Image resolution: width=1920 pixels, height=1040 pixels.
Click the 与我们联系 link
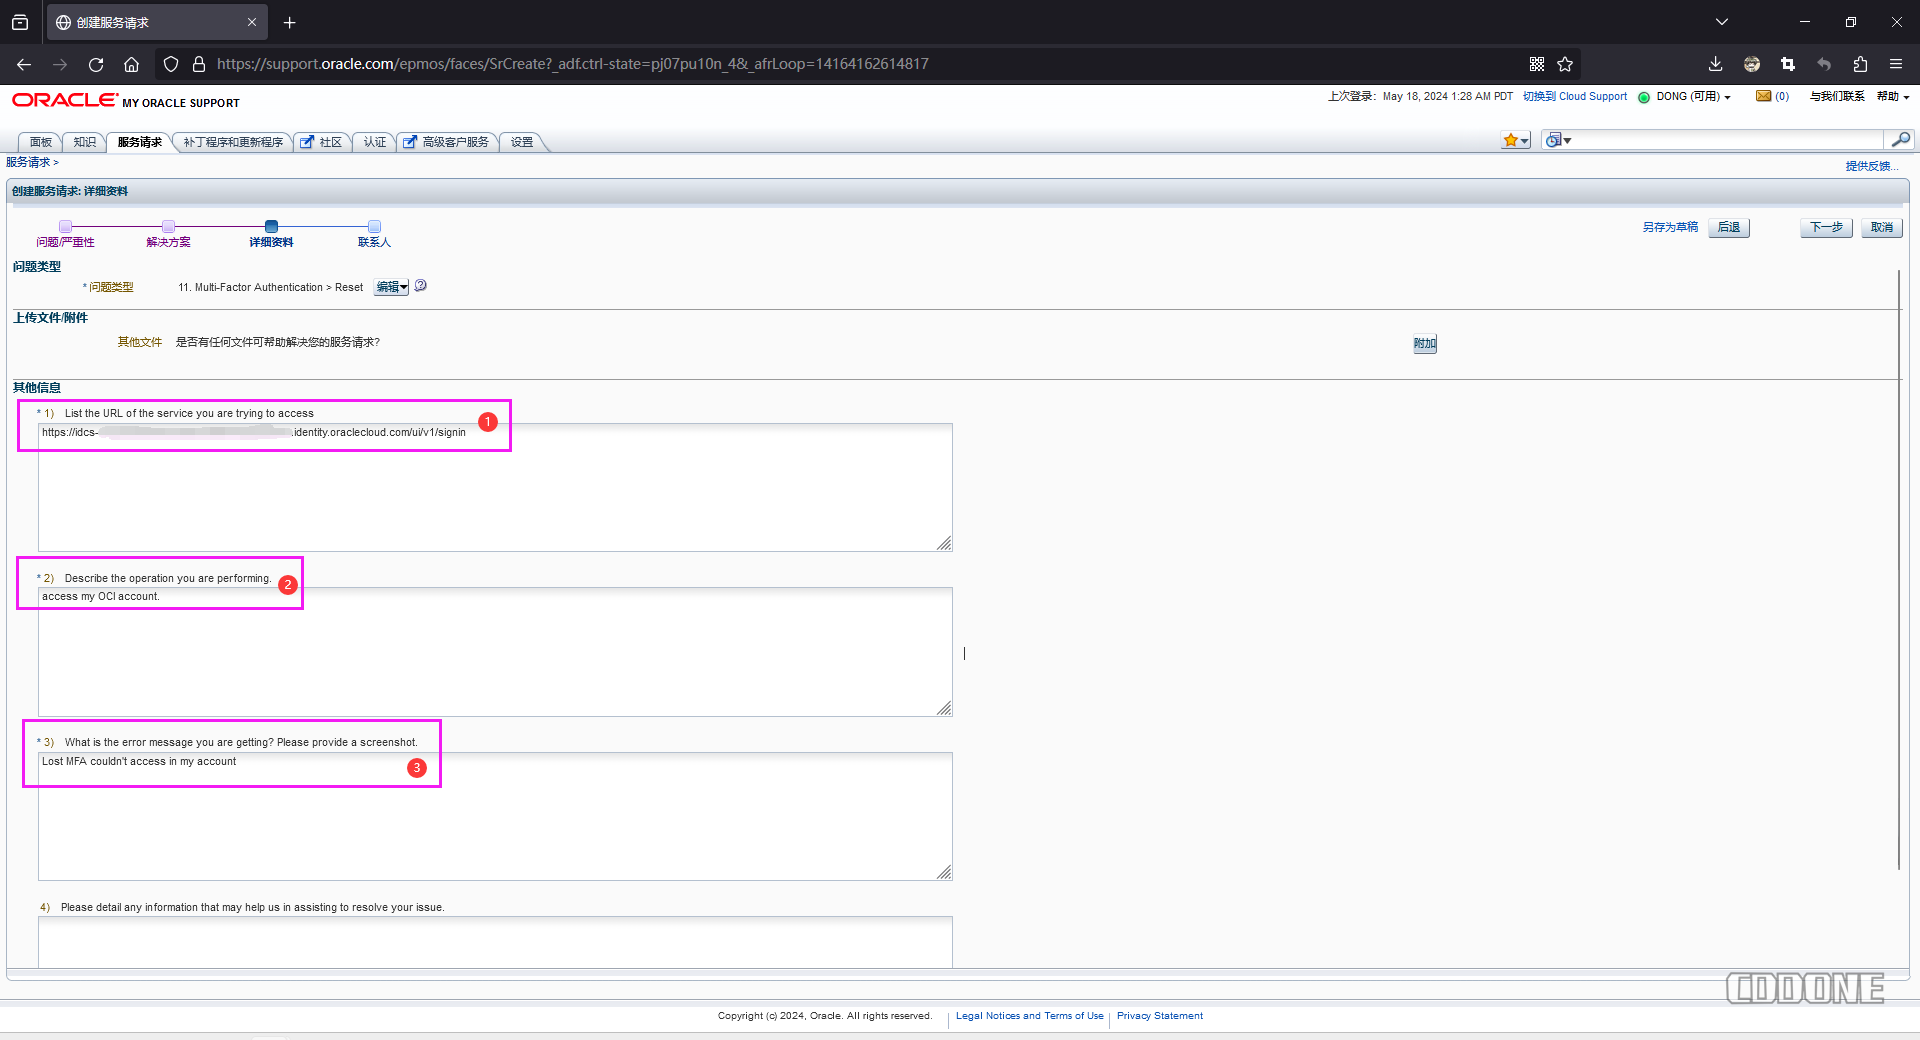click(1837, 97)
